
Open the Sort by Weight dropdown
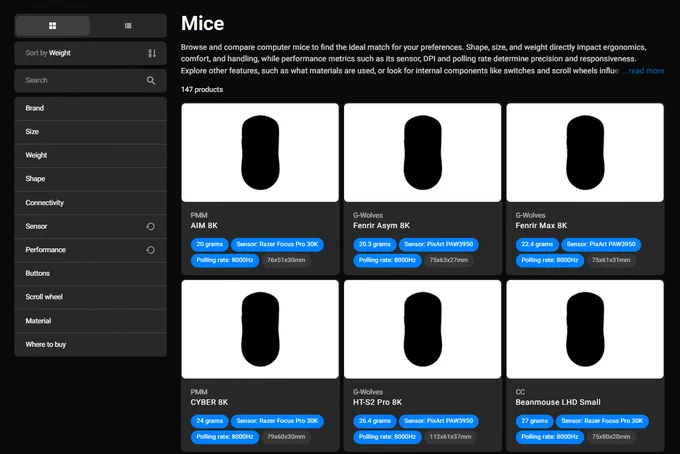90,53
